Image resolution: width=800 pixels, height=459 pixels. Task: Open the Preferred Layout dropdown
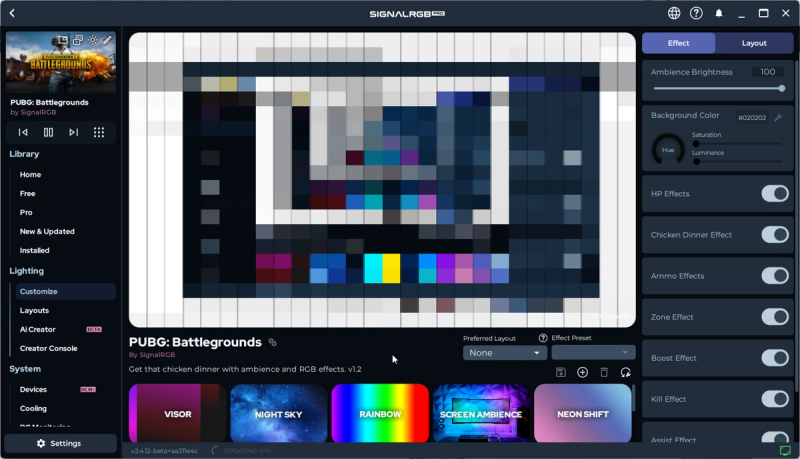pyautogui.click(x=505, y=352)
